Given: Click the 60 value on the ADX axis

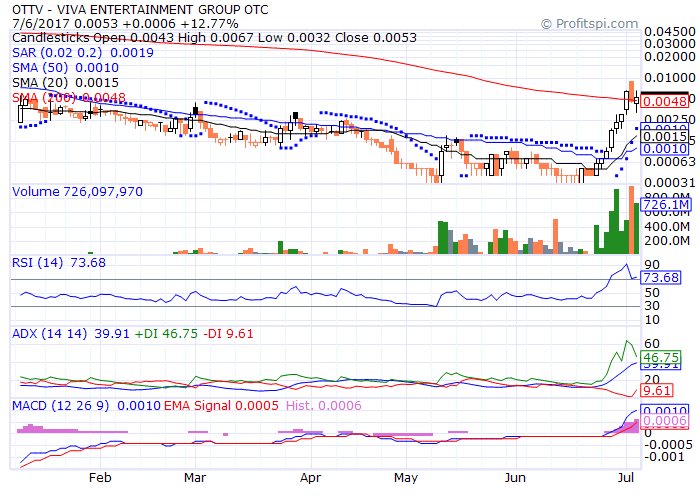Looking at the screenshot, I should click(x=652, y=343).
